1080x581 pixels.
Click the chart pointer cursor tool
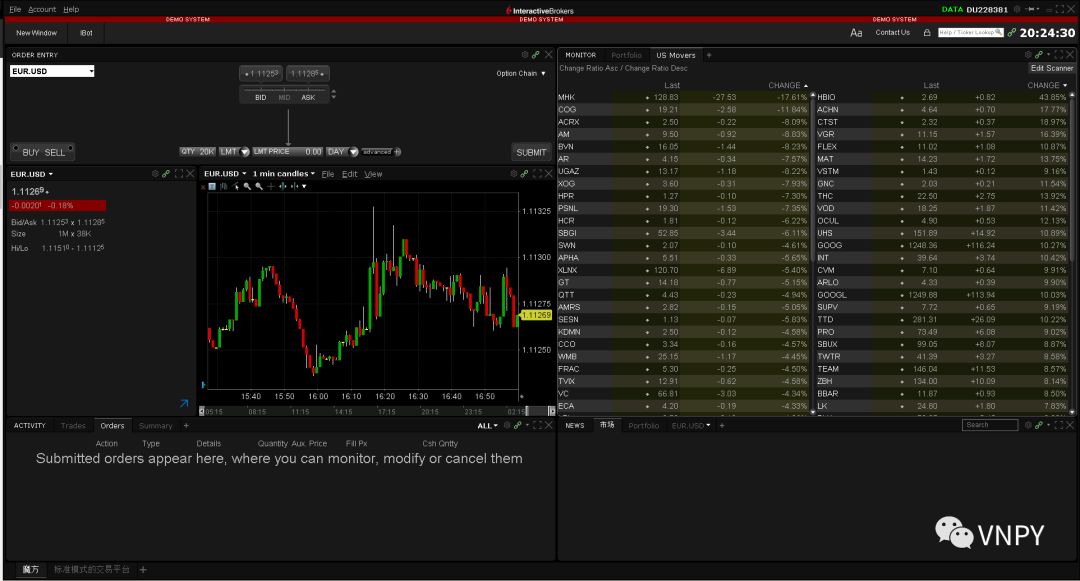(x=236, y=187)
